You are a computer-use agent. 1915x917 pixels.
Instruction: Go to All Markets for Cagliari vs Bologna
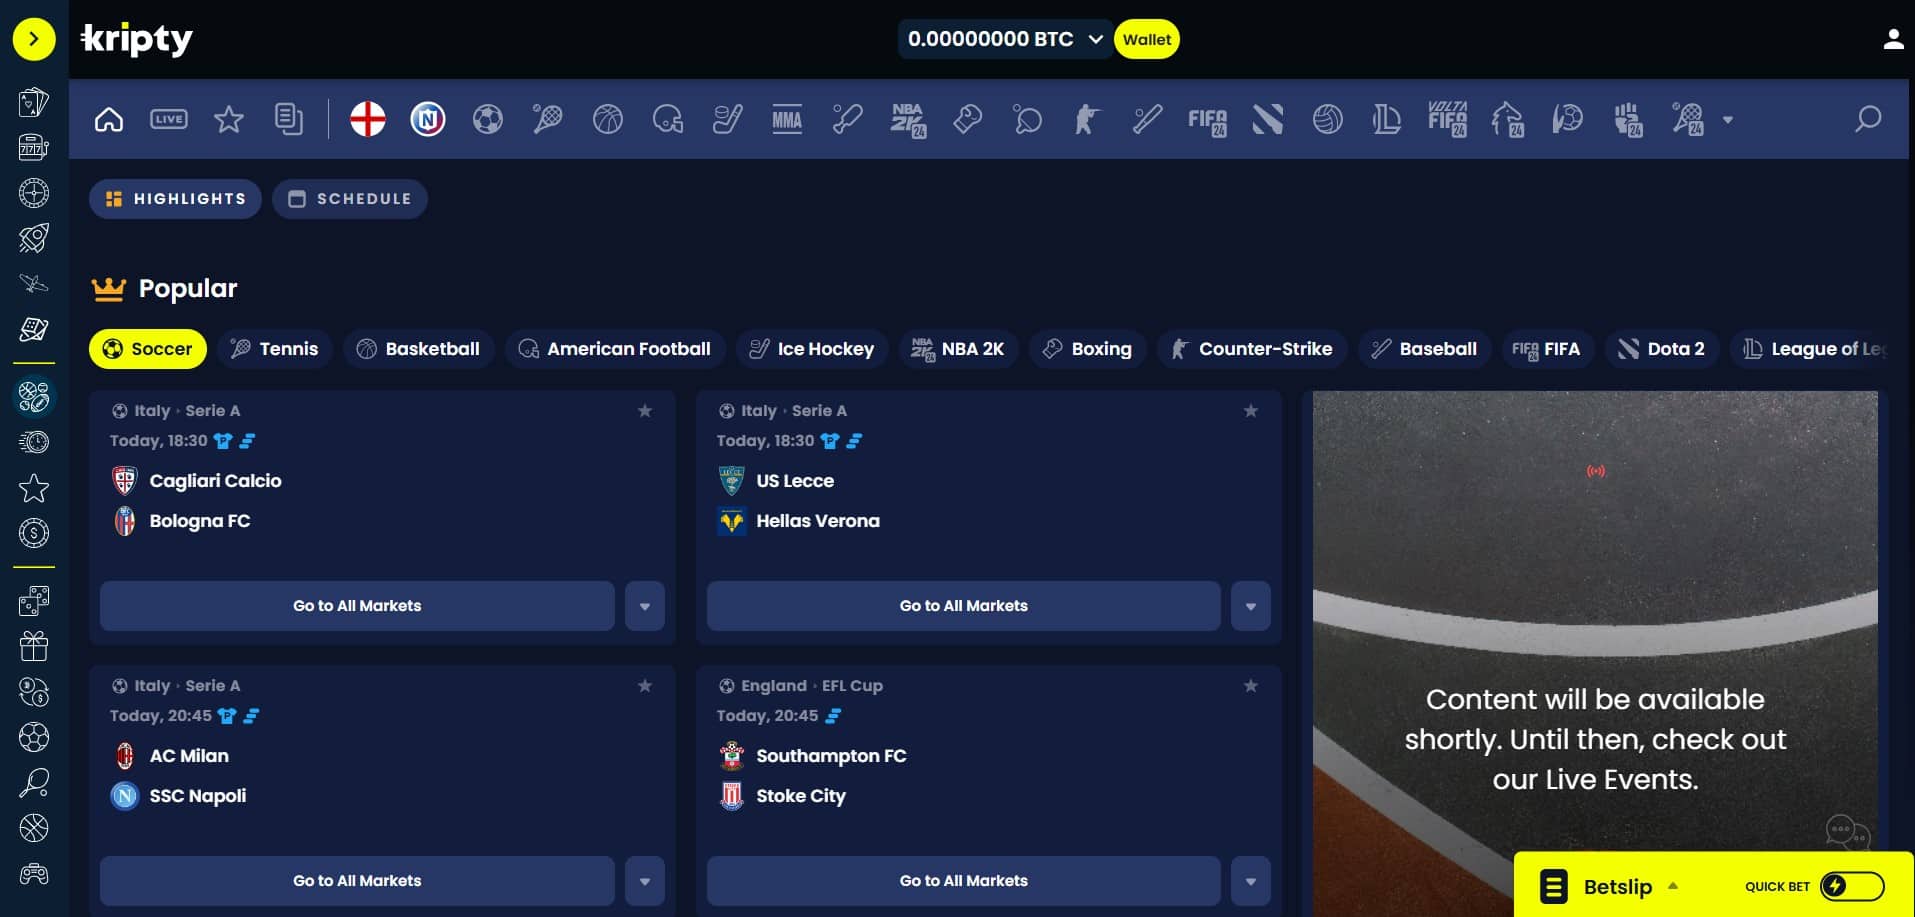(x=357, y=606)
